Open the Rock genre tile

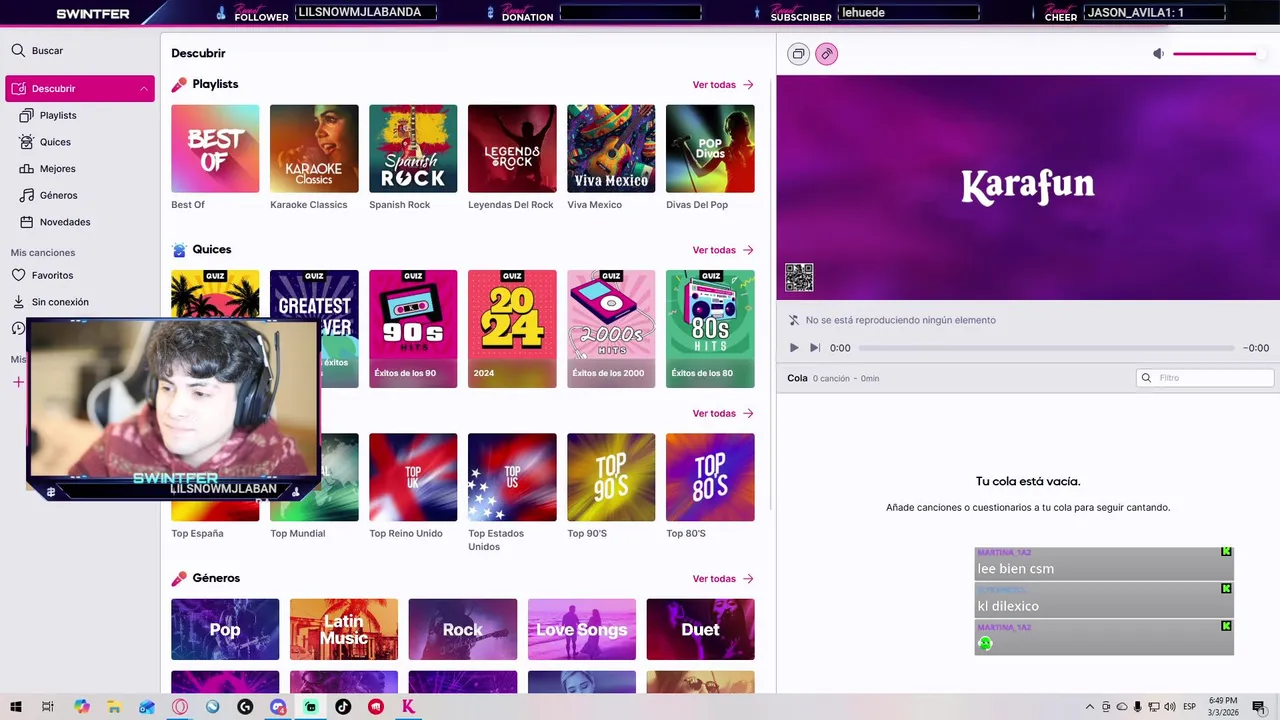463,629
